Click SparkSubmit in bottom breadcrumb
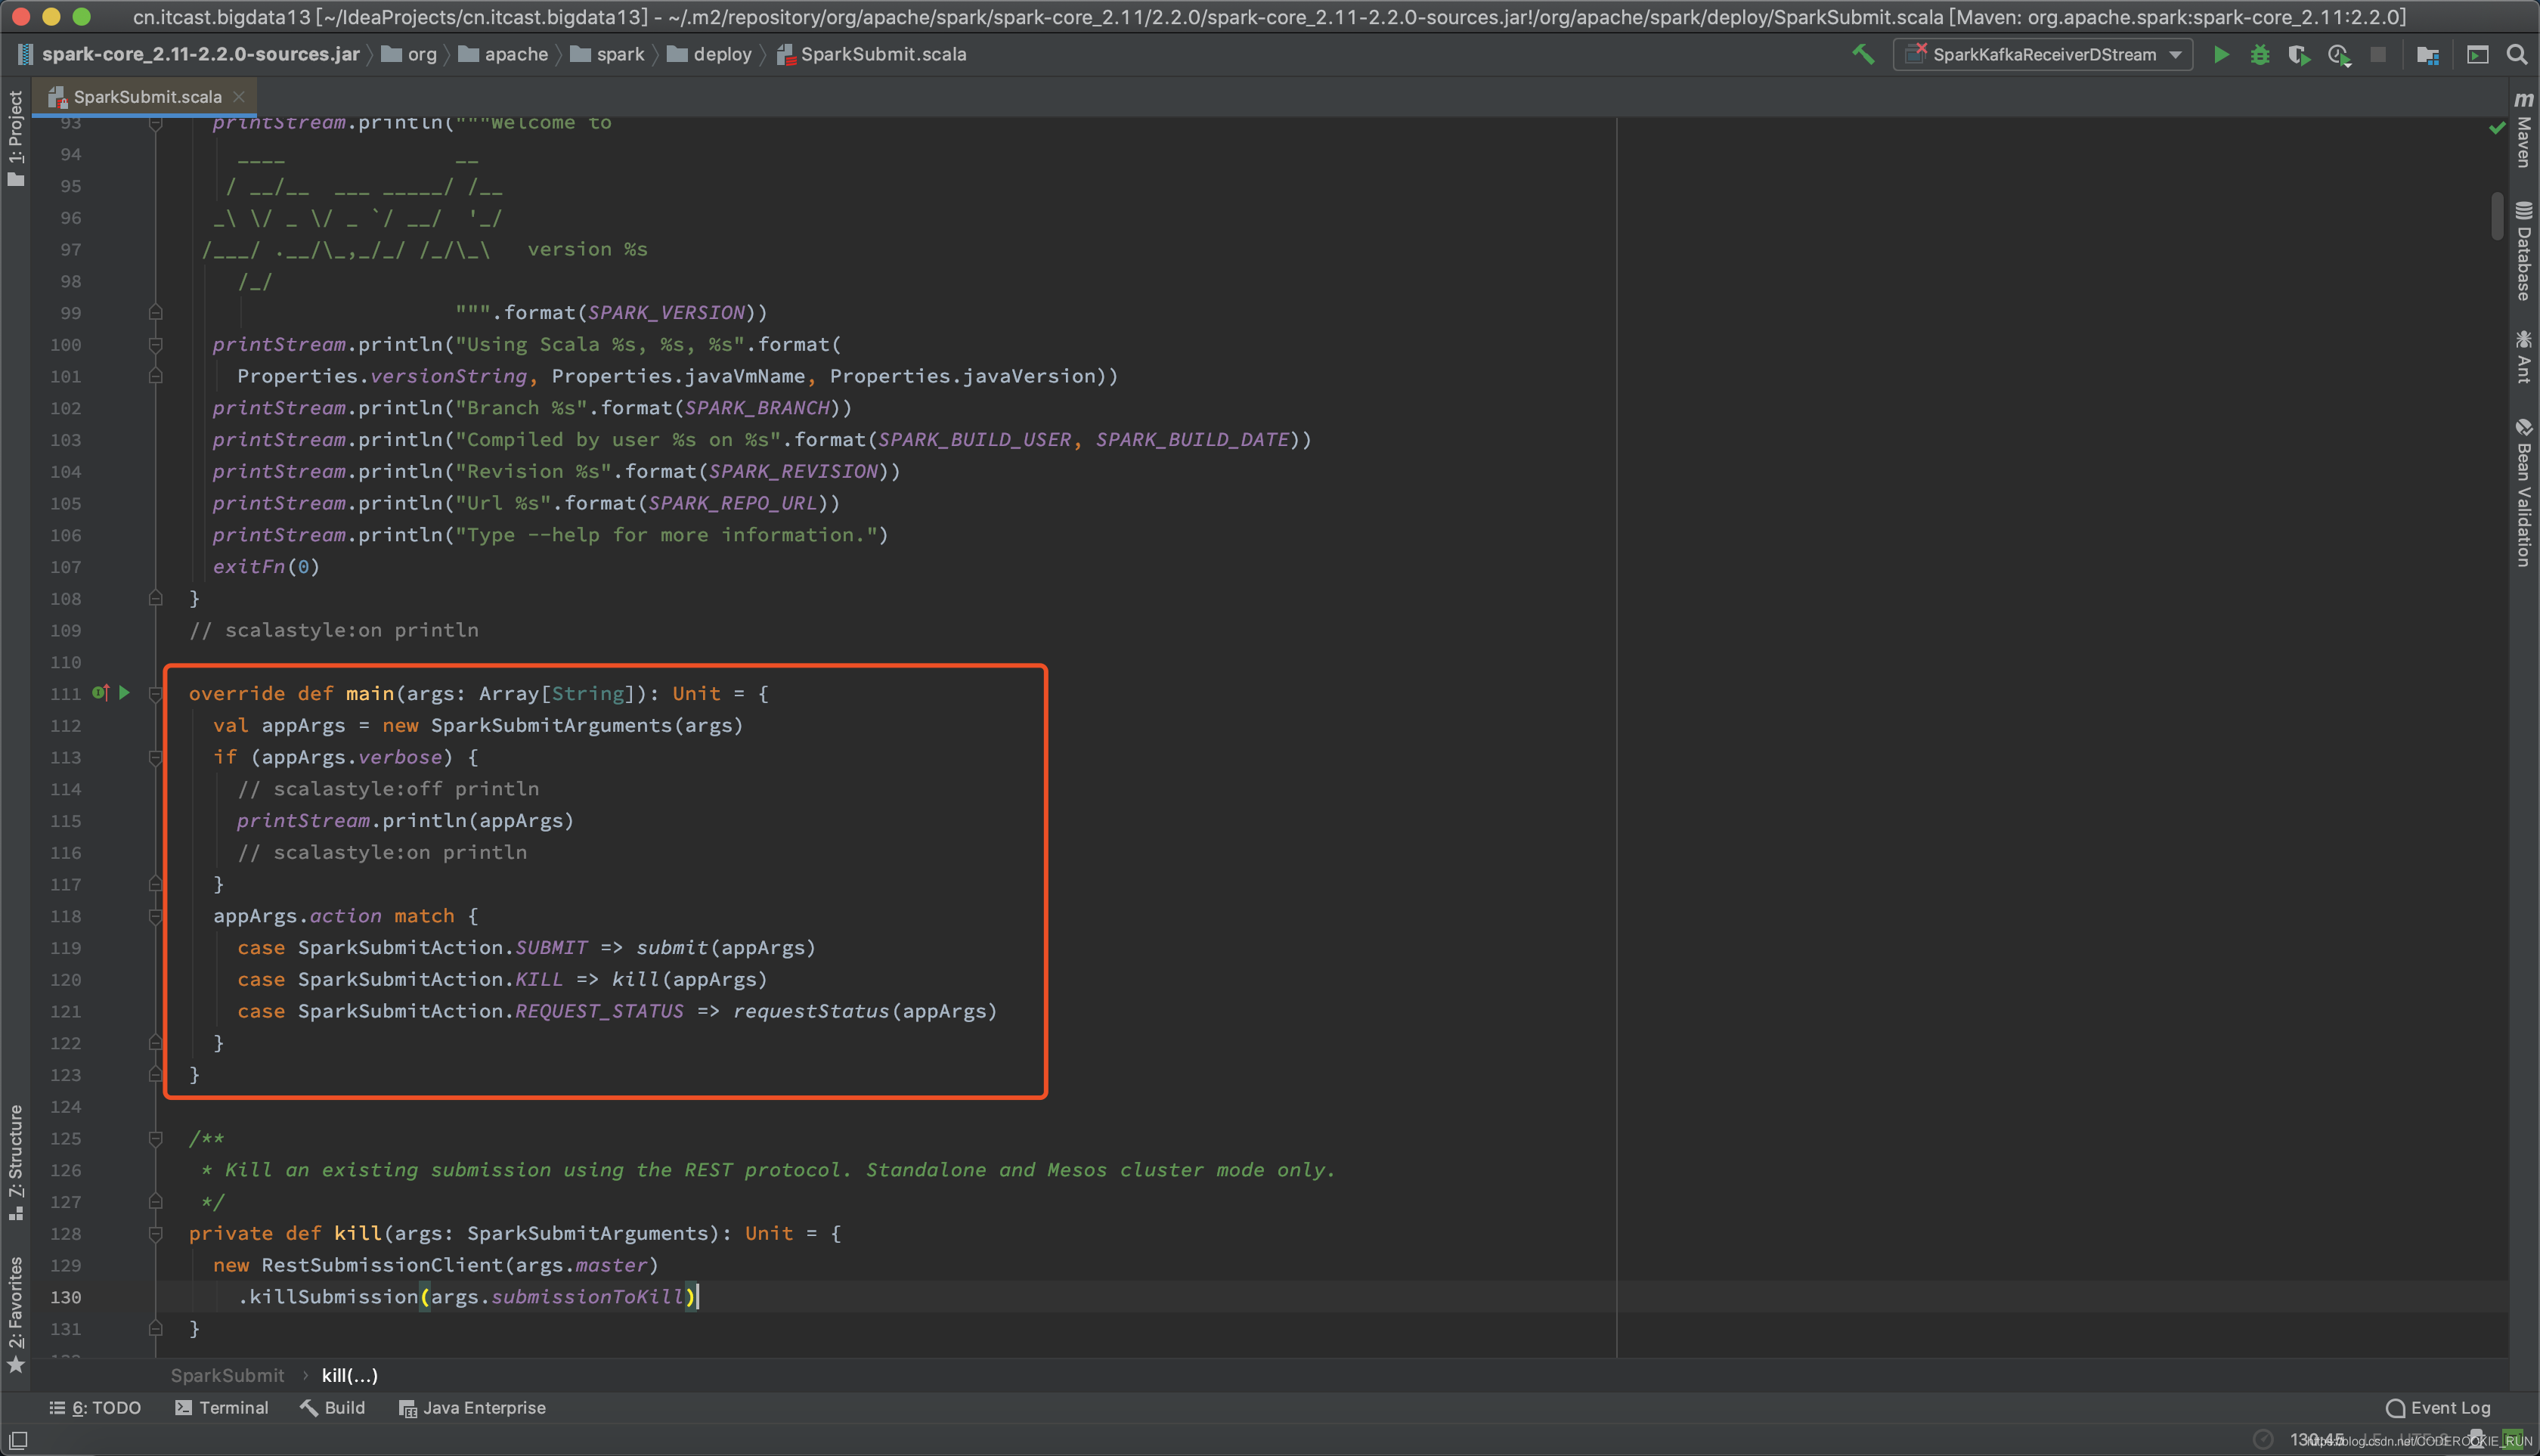Image resolution: width=2540 pixels, height=1456 pixels. (227, 1375)
